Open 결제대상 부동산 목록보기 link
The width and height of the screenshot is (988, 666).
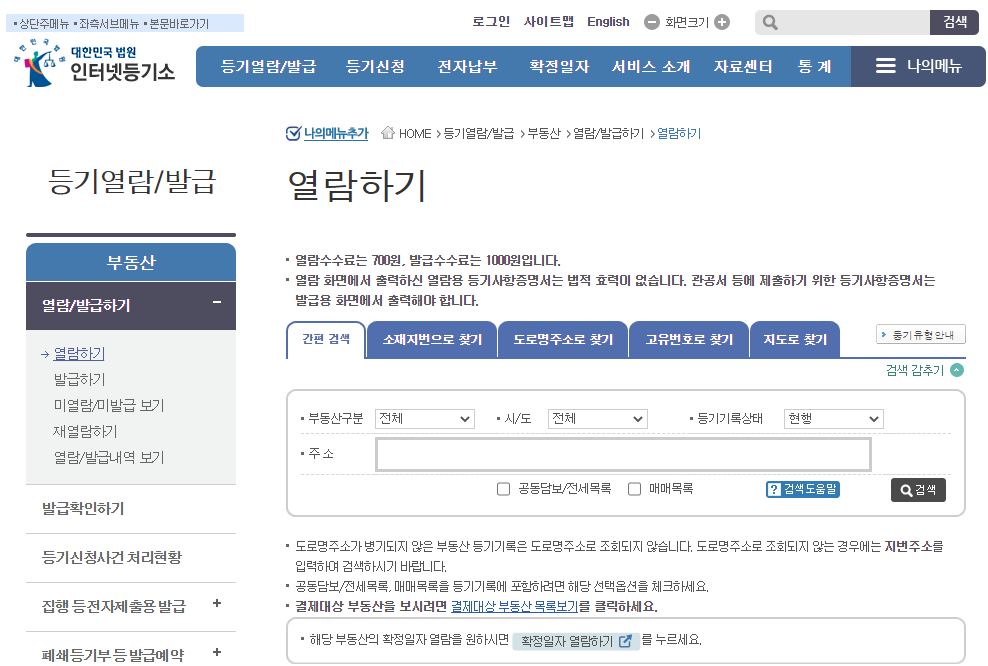point(514,607)
